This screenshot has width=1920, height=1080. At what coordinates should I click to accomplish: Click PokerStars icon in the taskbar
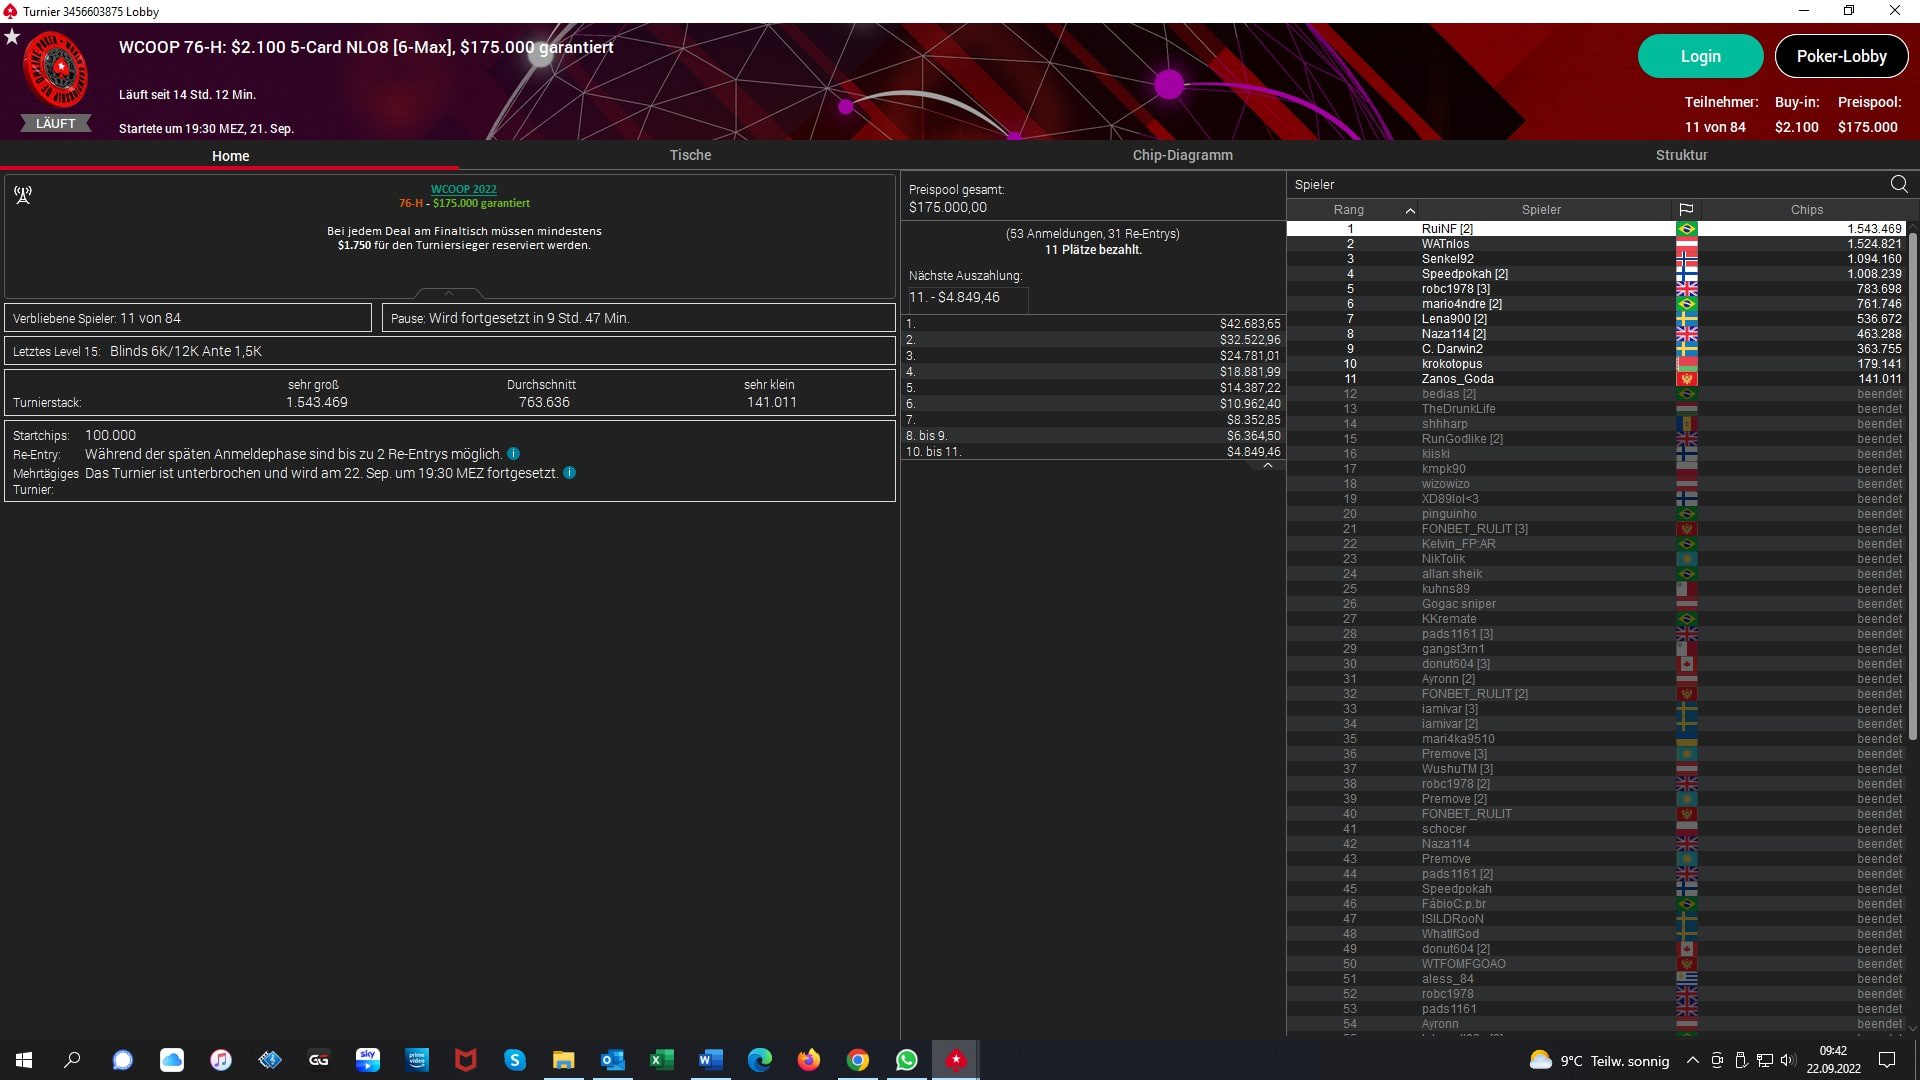[955, 1060]
